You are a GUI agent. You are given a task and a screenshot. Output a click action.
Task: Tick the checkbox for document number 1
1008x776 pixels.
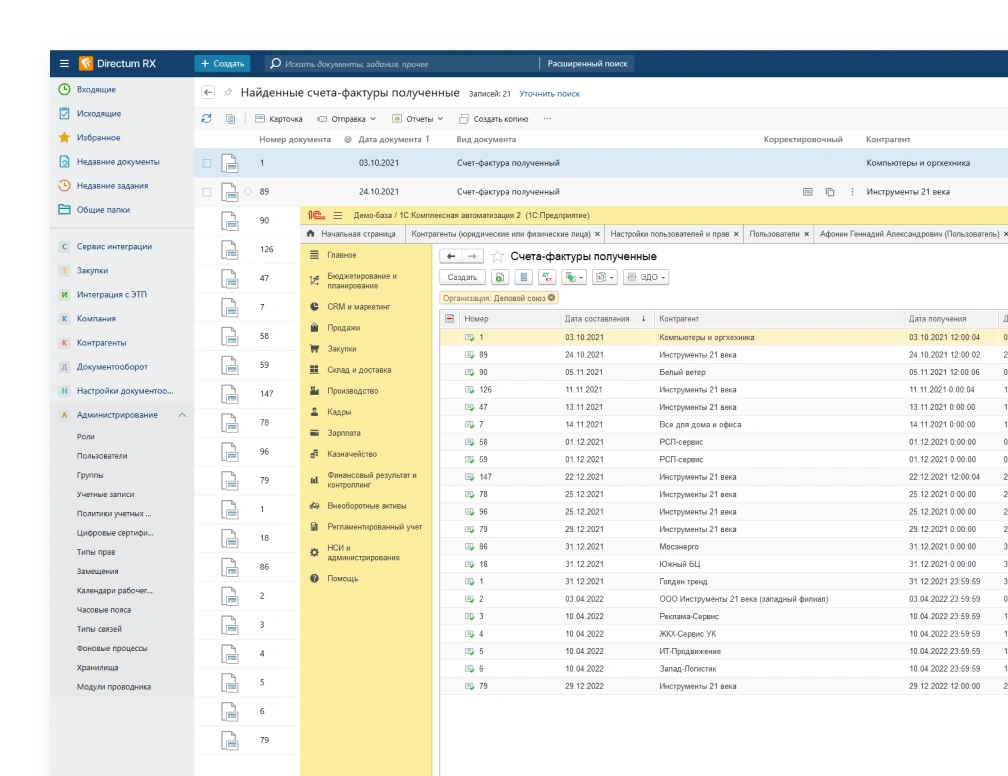tap(207, 163)
